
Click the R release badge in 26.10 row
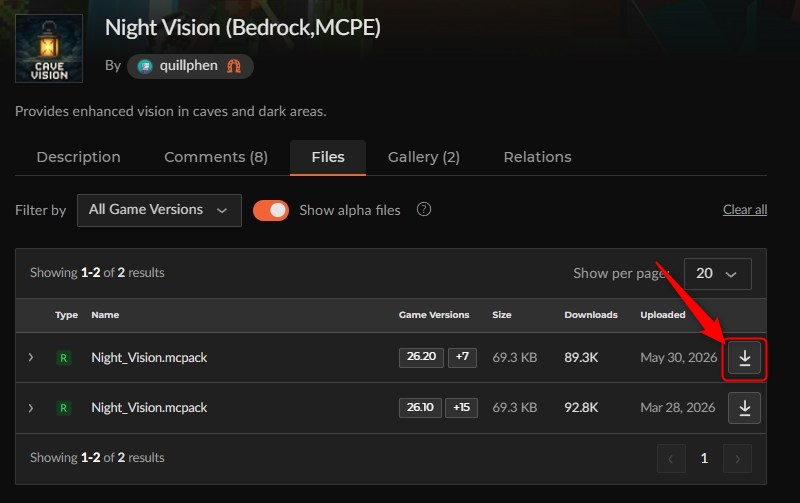(63, 408)
